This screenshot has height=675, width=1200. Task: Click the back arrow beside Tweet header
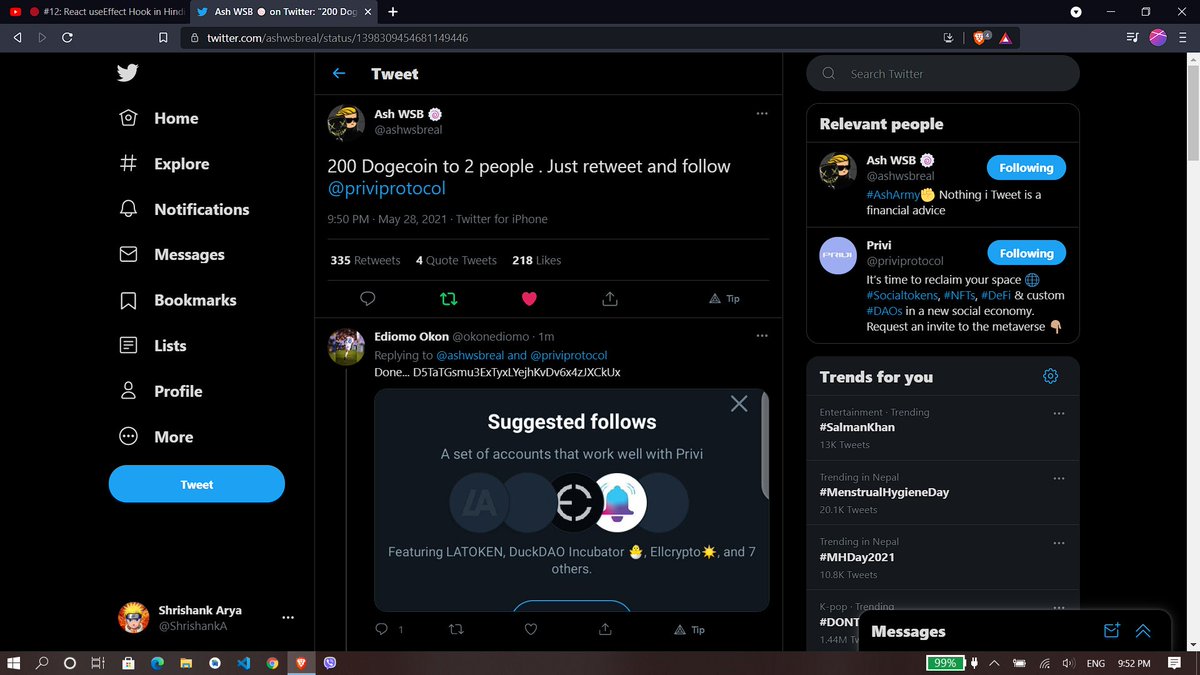point(339,73)
